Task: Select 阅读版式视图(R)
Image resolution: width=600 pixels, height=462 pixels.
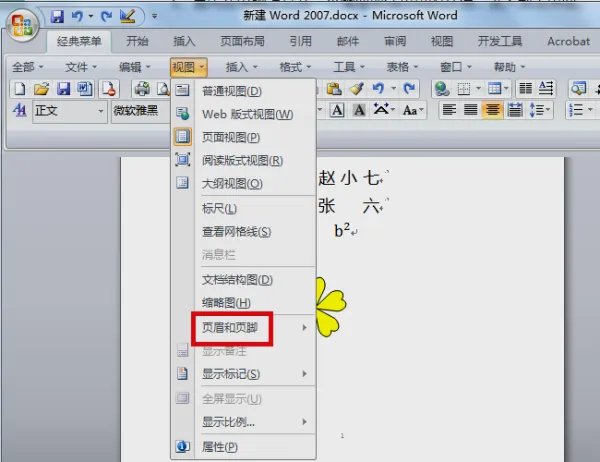Action: tap(244, 160)
